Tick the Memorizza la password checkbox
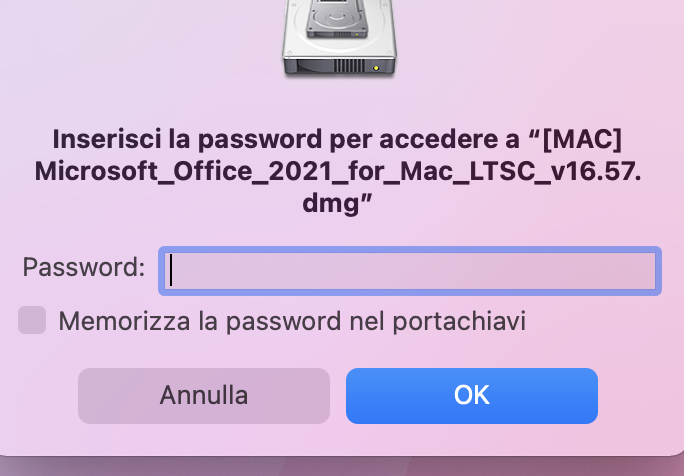684x476 pixels. 32,320
